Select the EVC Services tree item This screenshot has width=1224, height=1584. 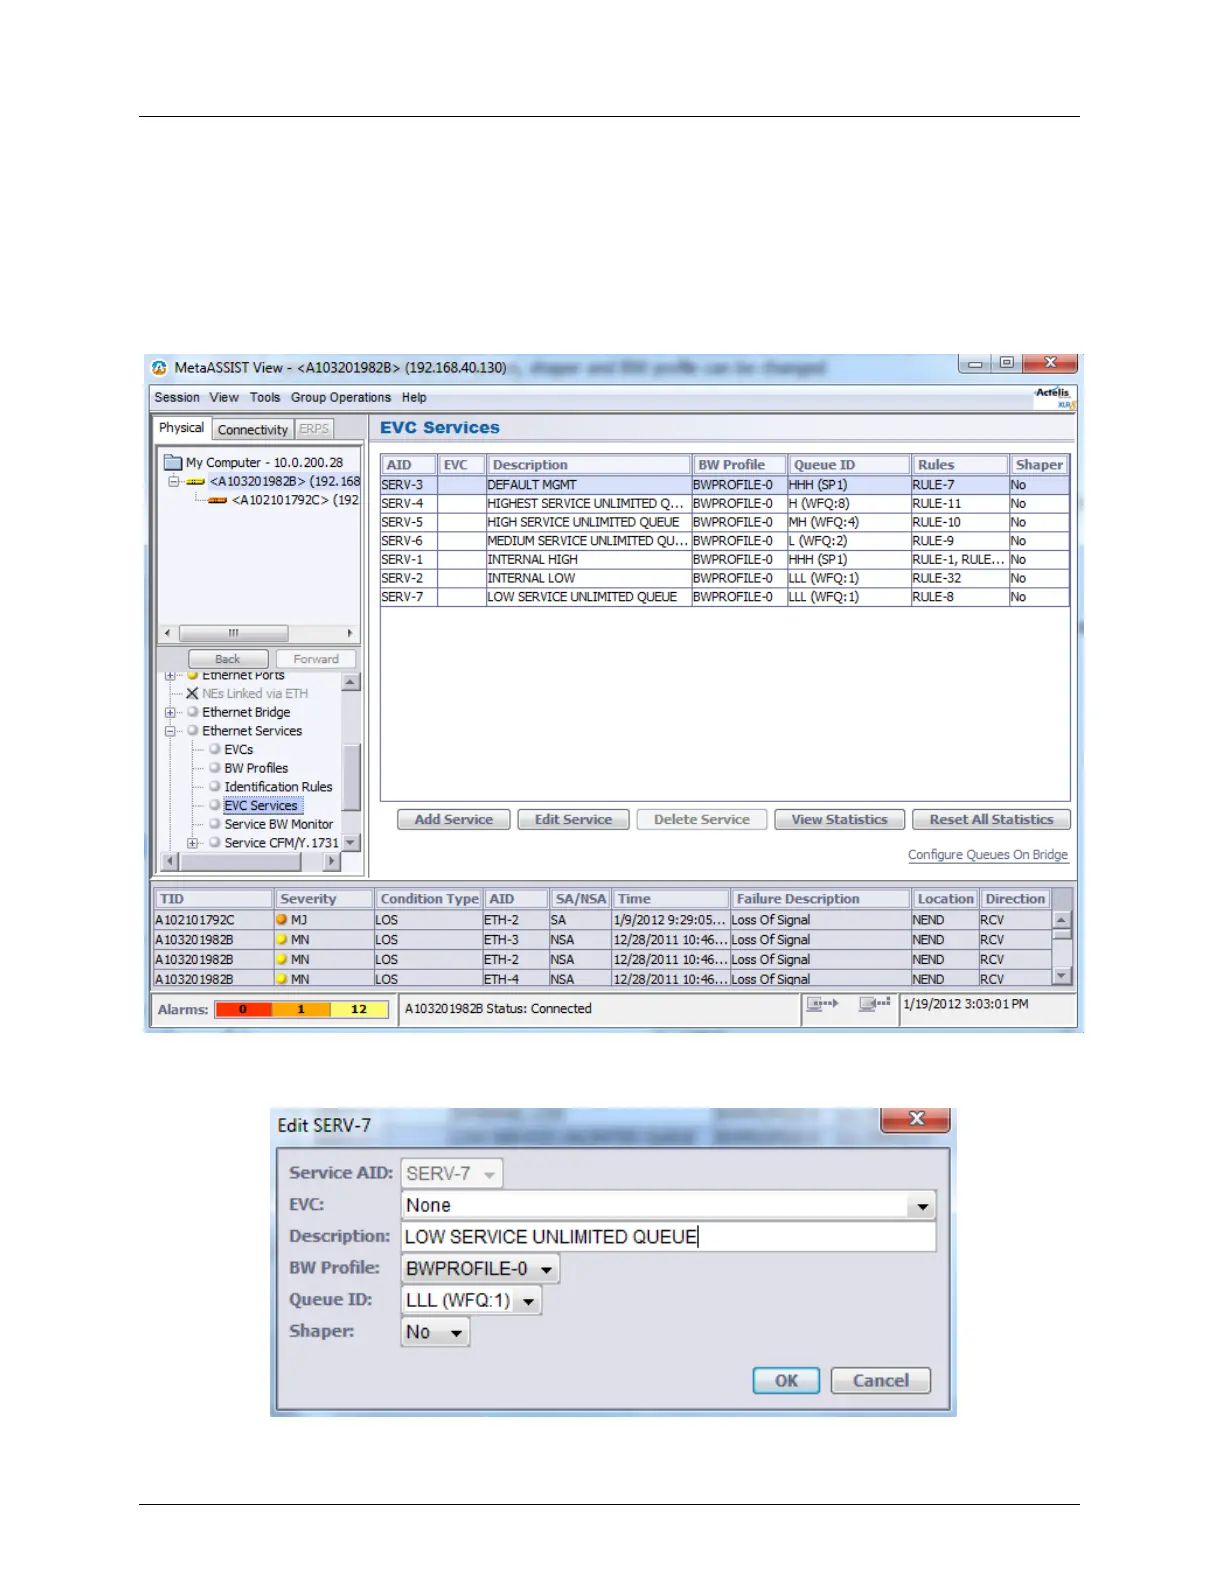[261, 806]
